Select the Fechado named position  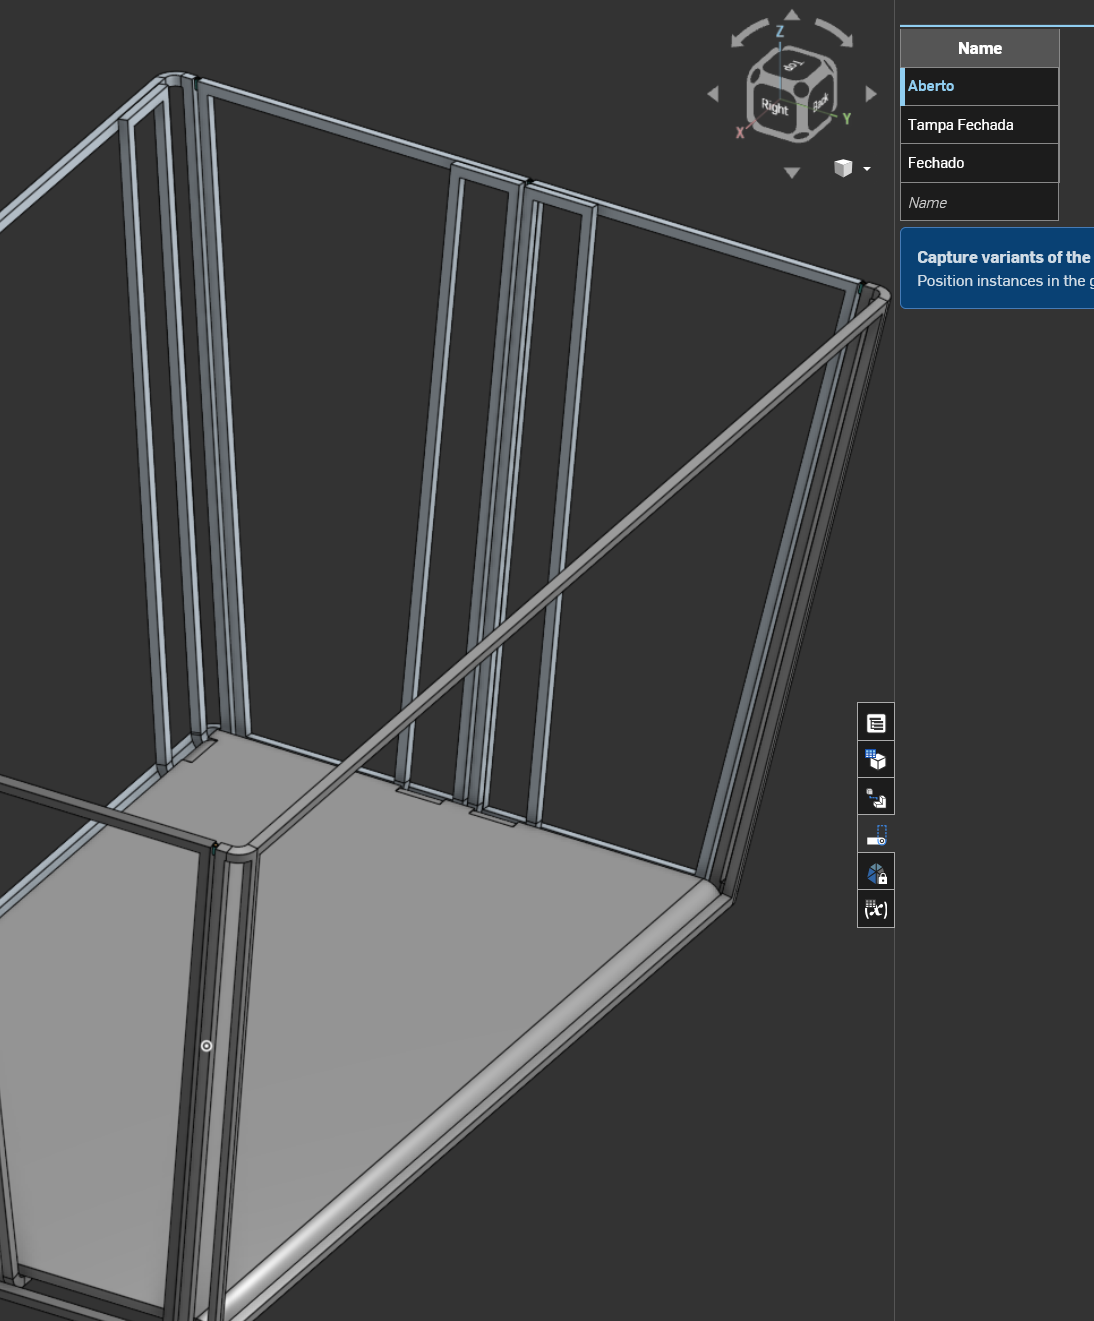(980, 163)
